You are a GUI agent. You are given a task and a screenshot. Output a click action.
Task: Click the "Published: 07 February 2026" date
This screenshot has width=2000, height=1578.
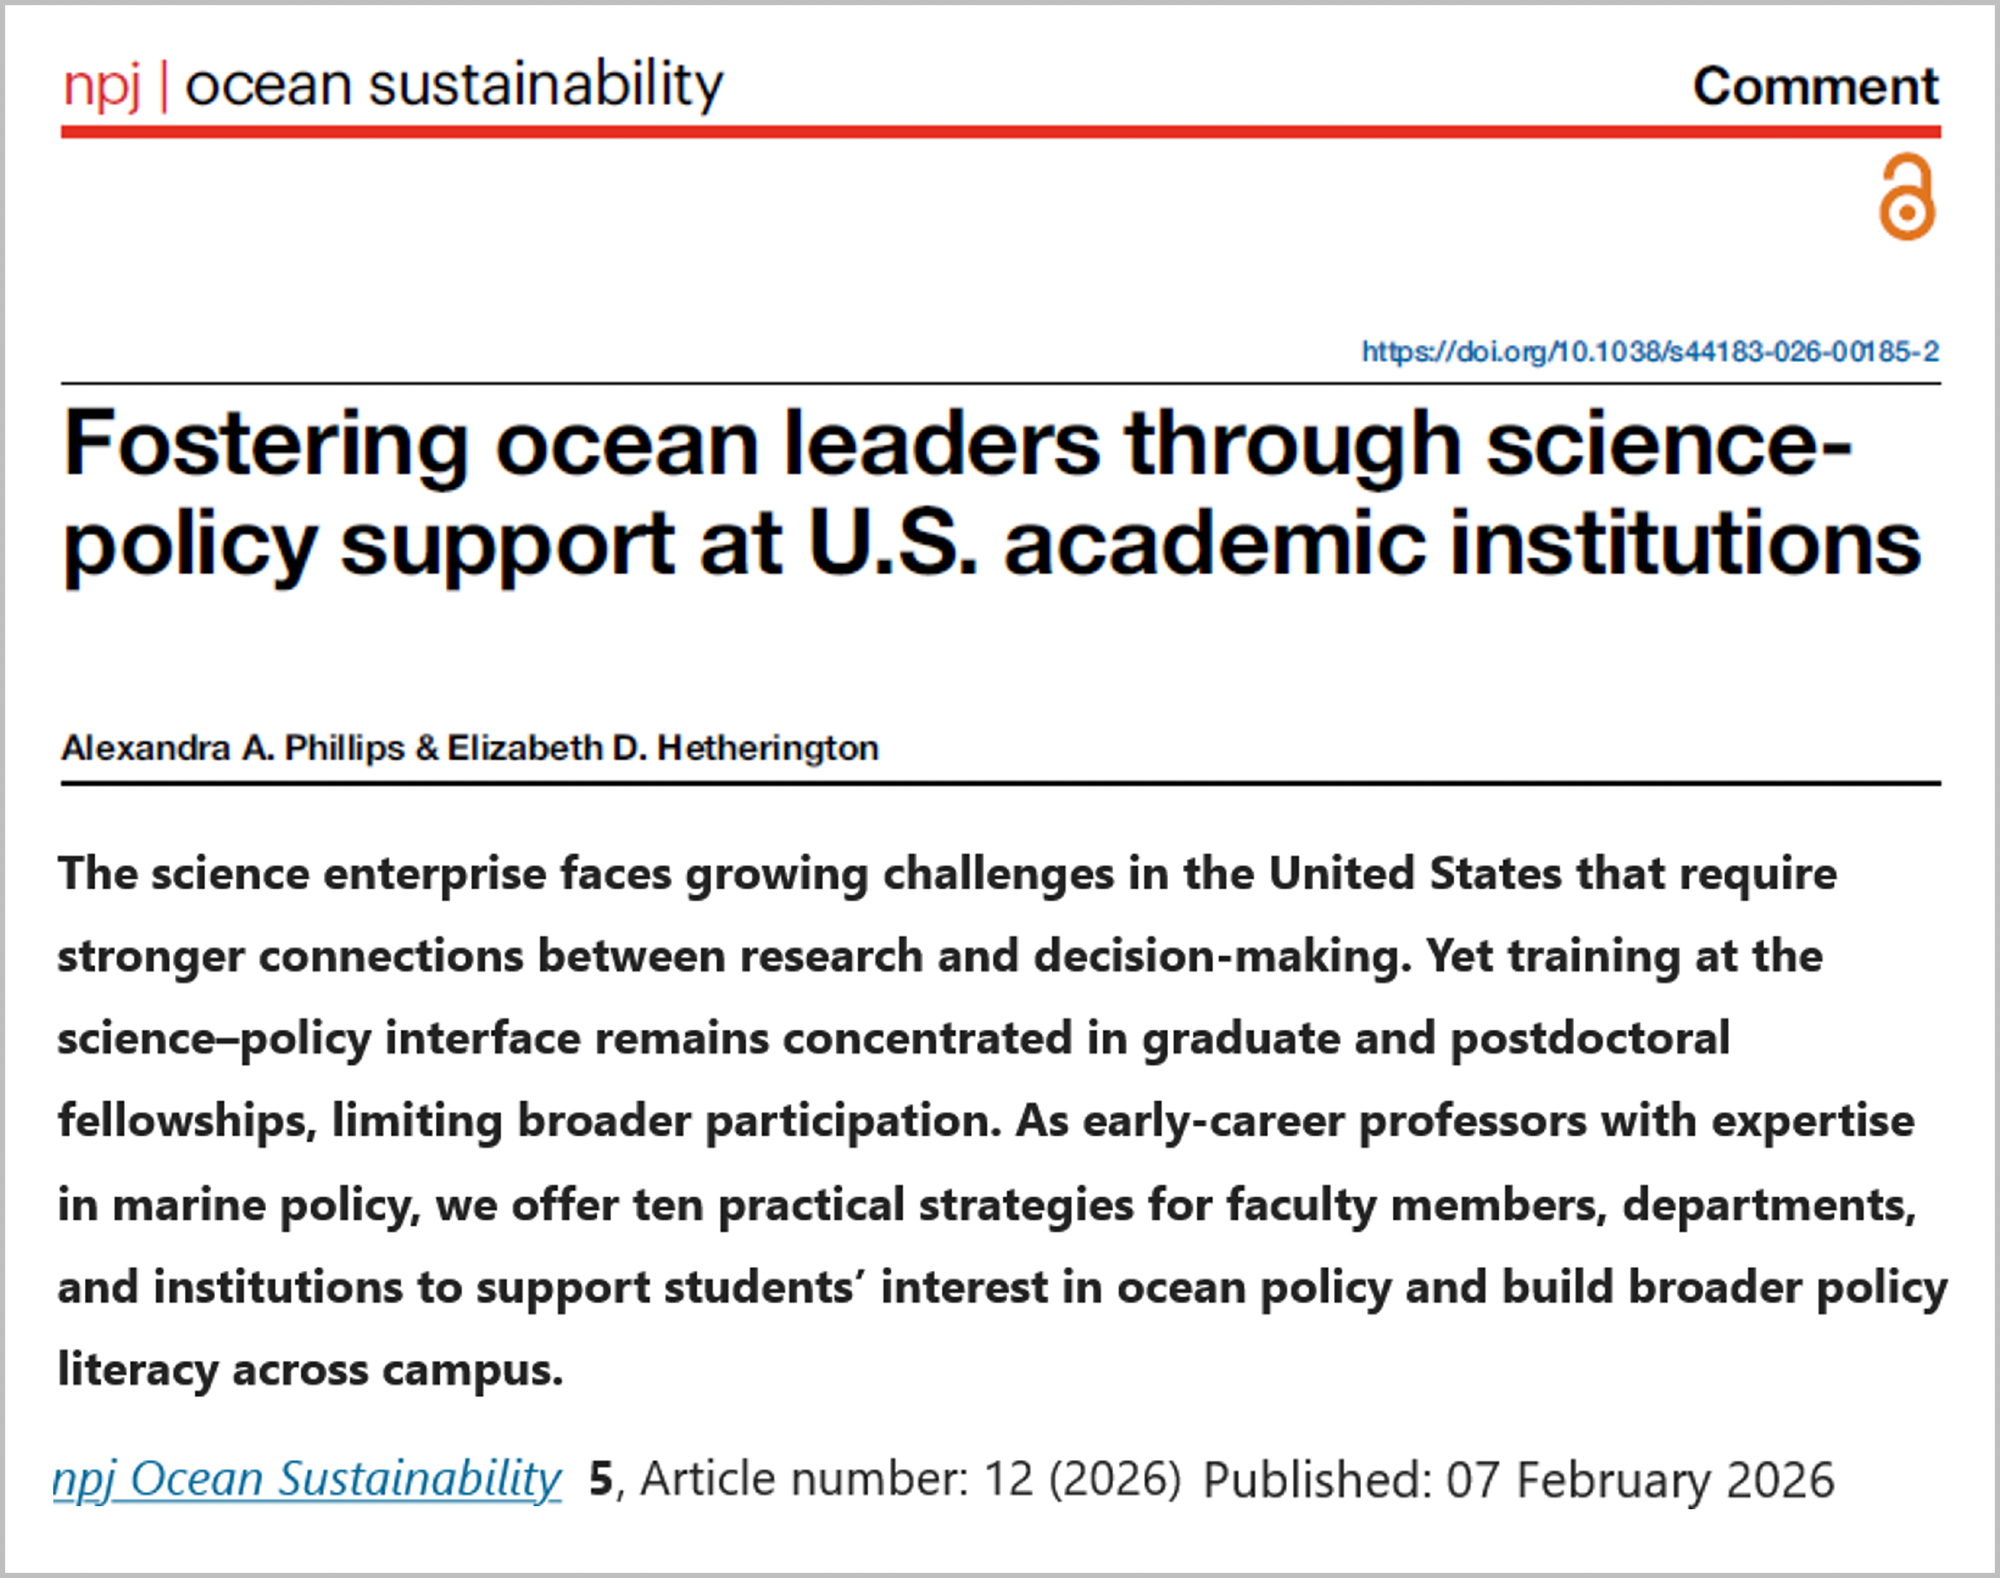1519,1480
